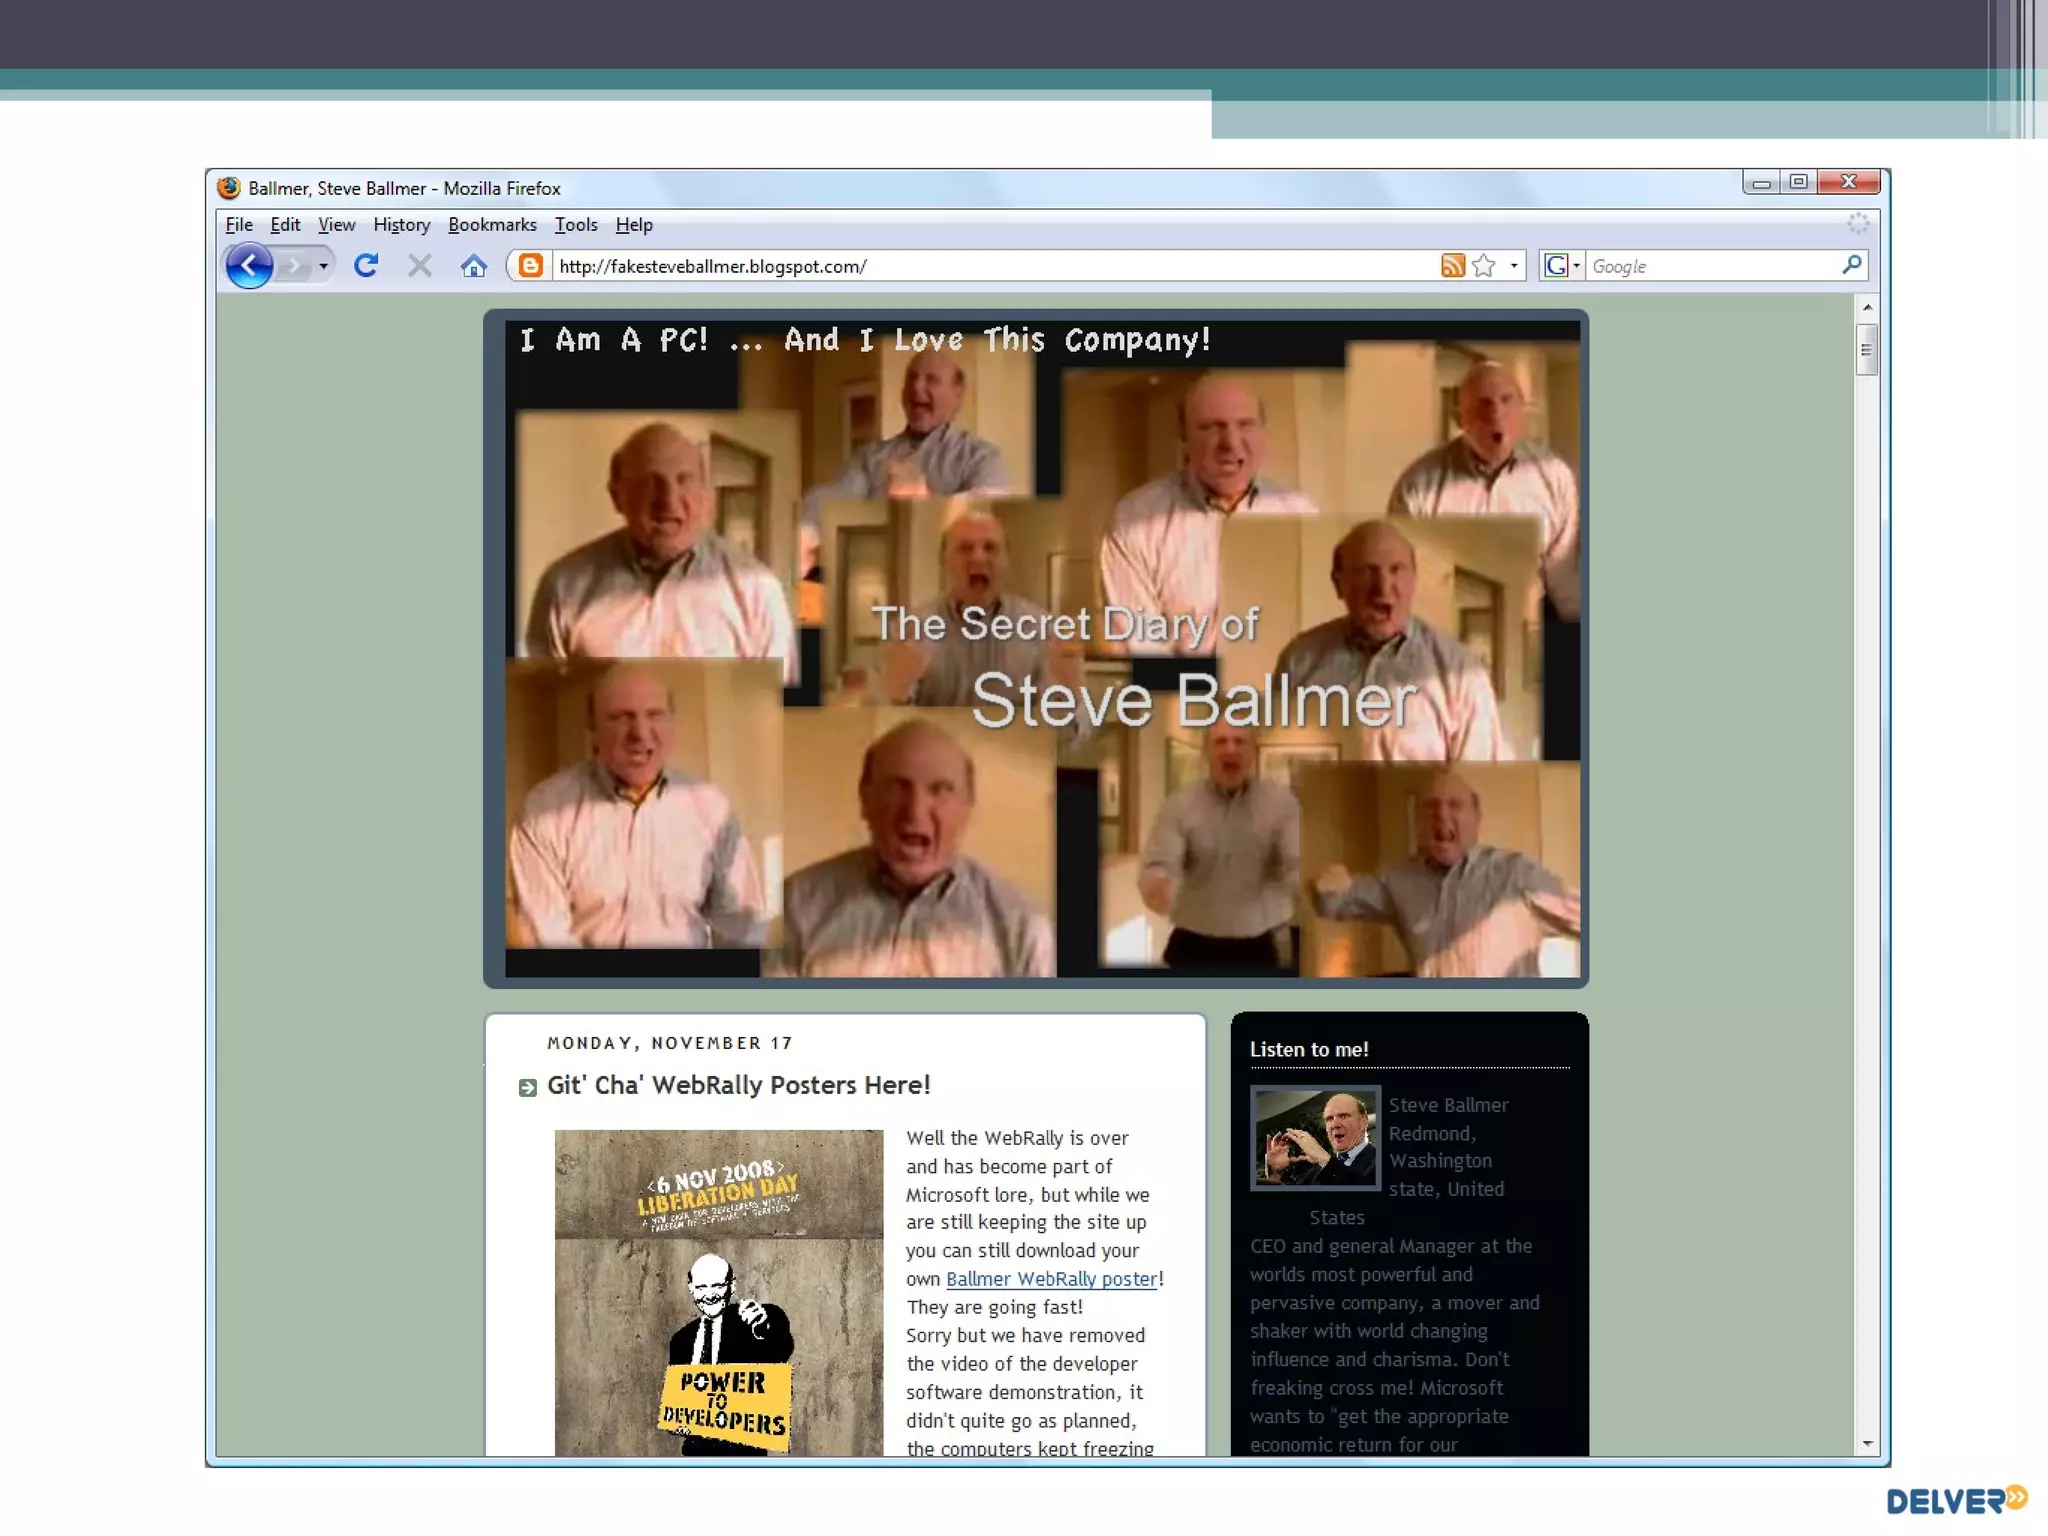Open the Git' Cha' WebRally Posters post title
The height and width of the screenshot is (1536, 2048).
pyautogui.click(x=738, y=1086)
